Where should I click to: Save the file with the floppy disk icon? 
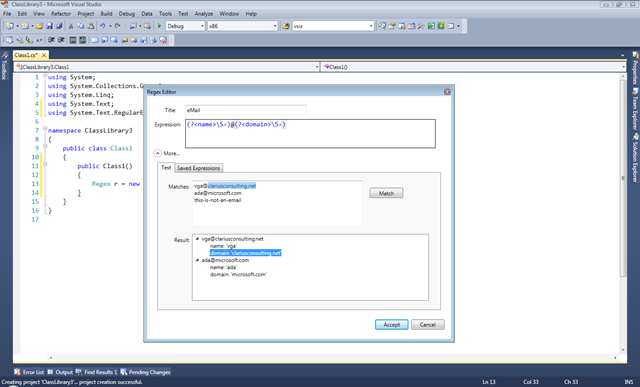coord(49,26)
